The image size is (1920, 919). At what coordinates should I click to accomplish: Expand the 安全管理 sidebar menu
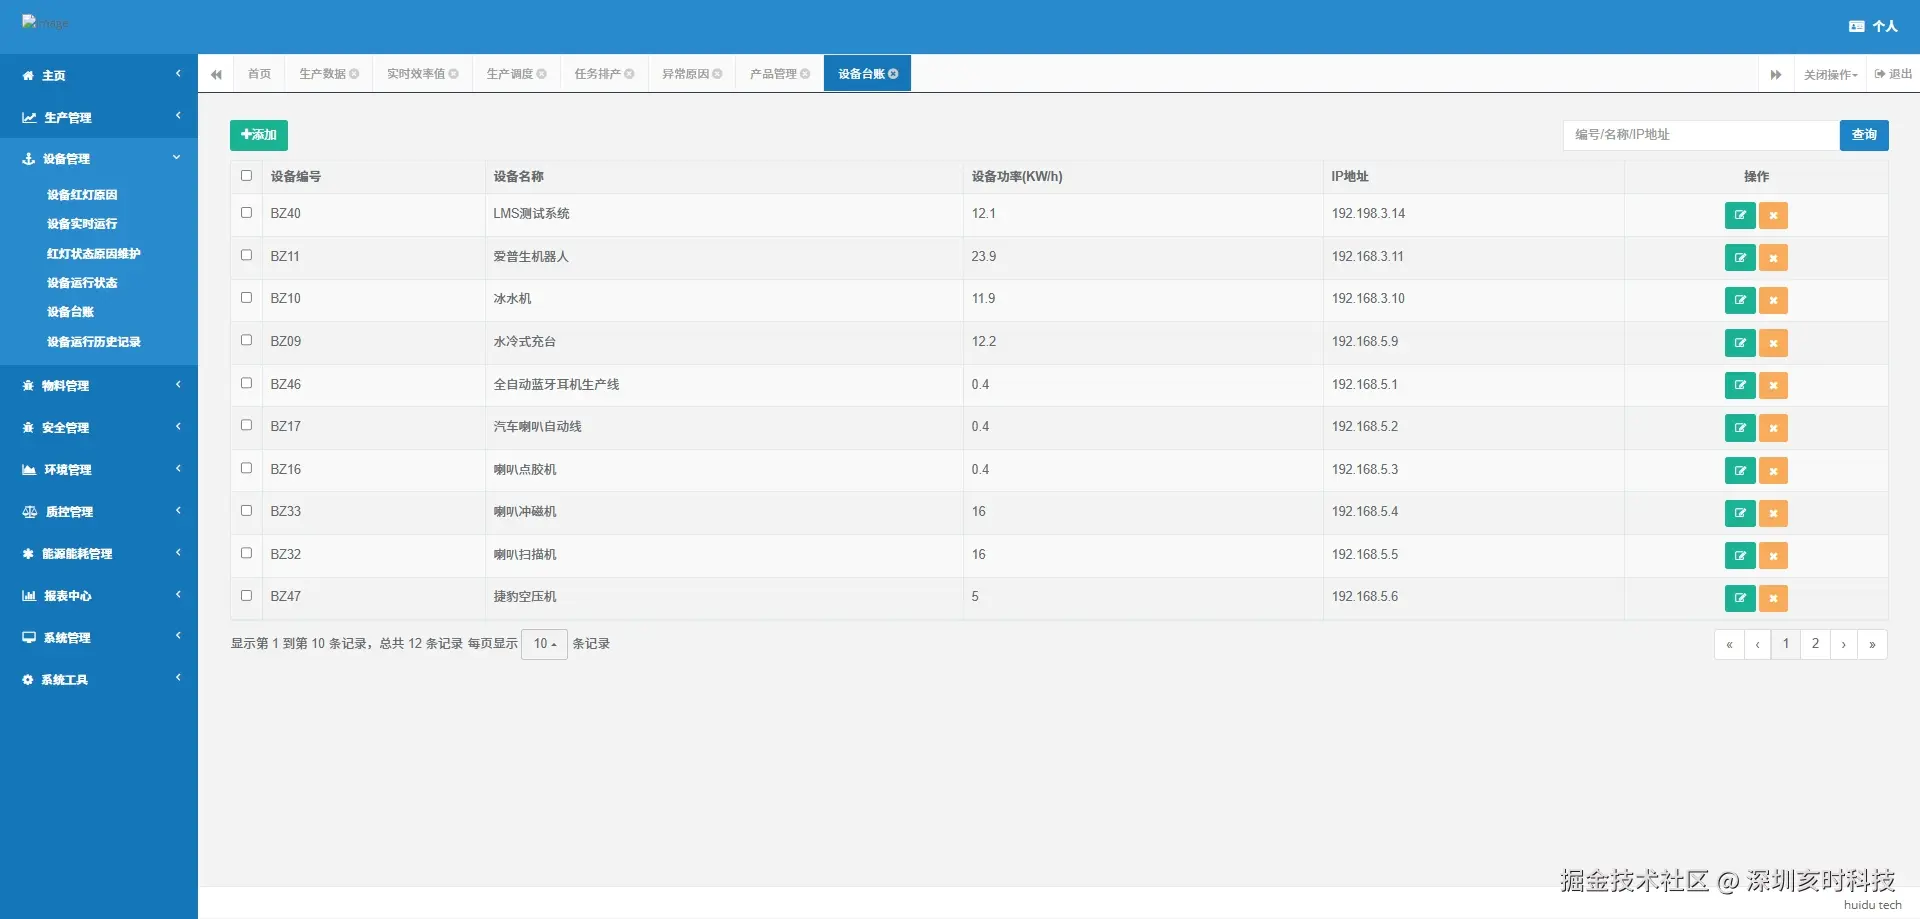click(99, 428)
